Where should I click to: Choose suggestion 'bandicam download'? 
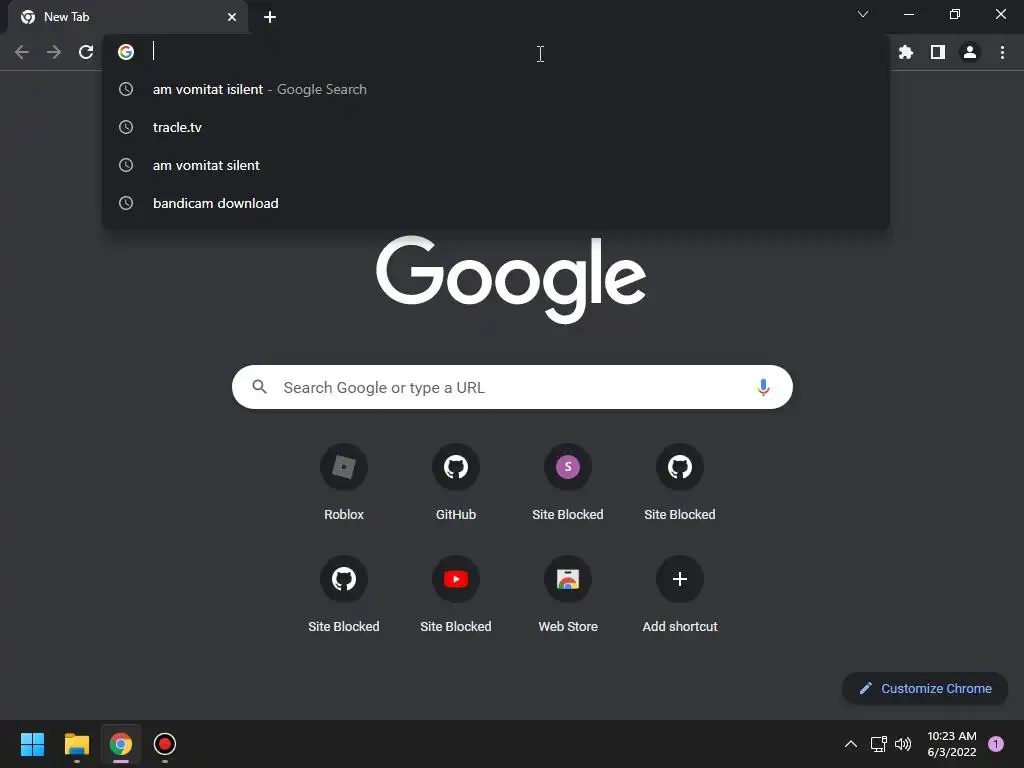pyautogui.click(x=496, y=203)
